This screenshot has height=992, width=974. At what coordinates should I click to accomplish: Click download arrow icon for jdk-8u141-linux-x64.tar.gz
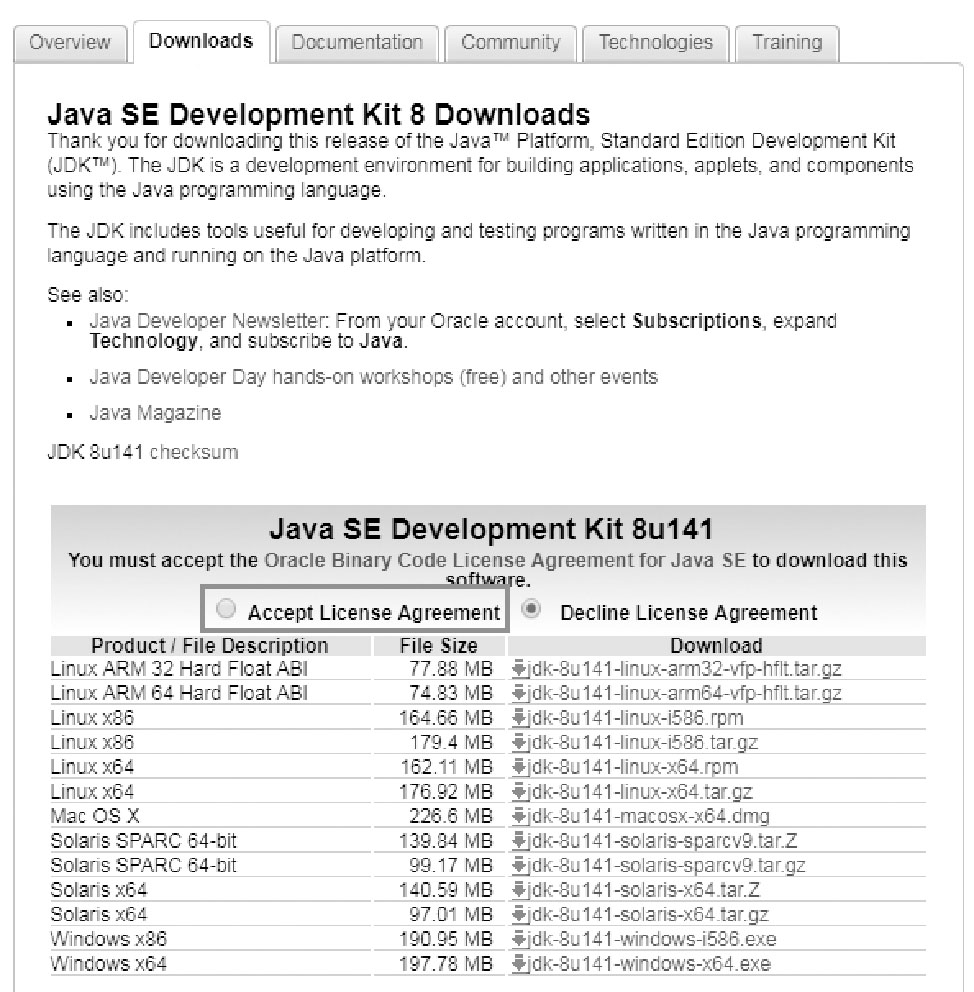click(x=520, y=791)
